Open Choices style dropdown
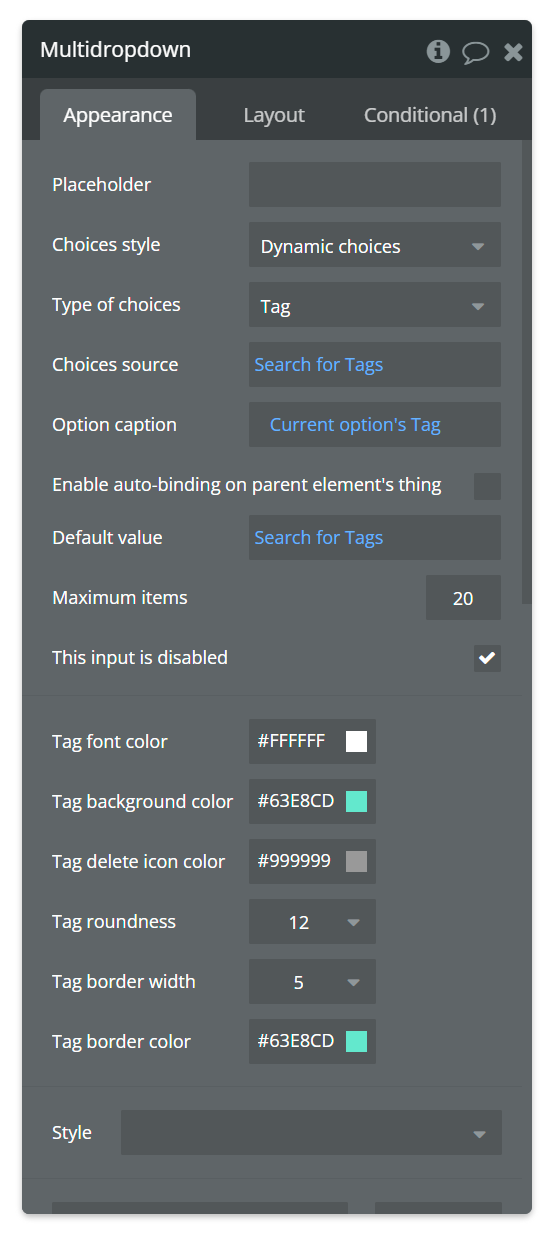The image size is (555, 1233). 375,245
